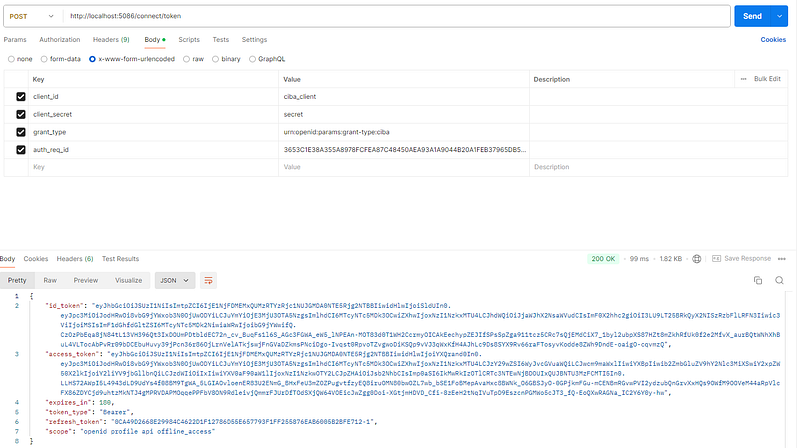The width and height of the screenshot is (800, 448).
Task: Open the Headers (9) request tab
Action: coord(111,40)
